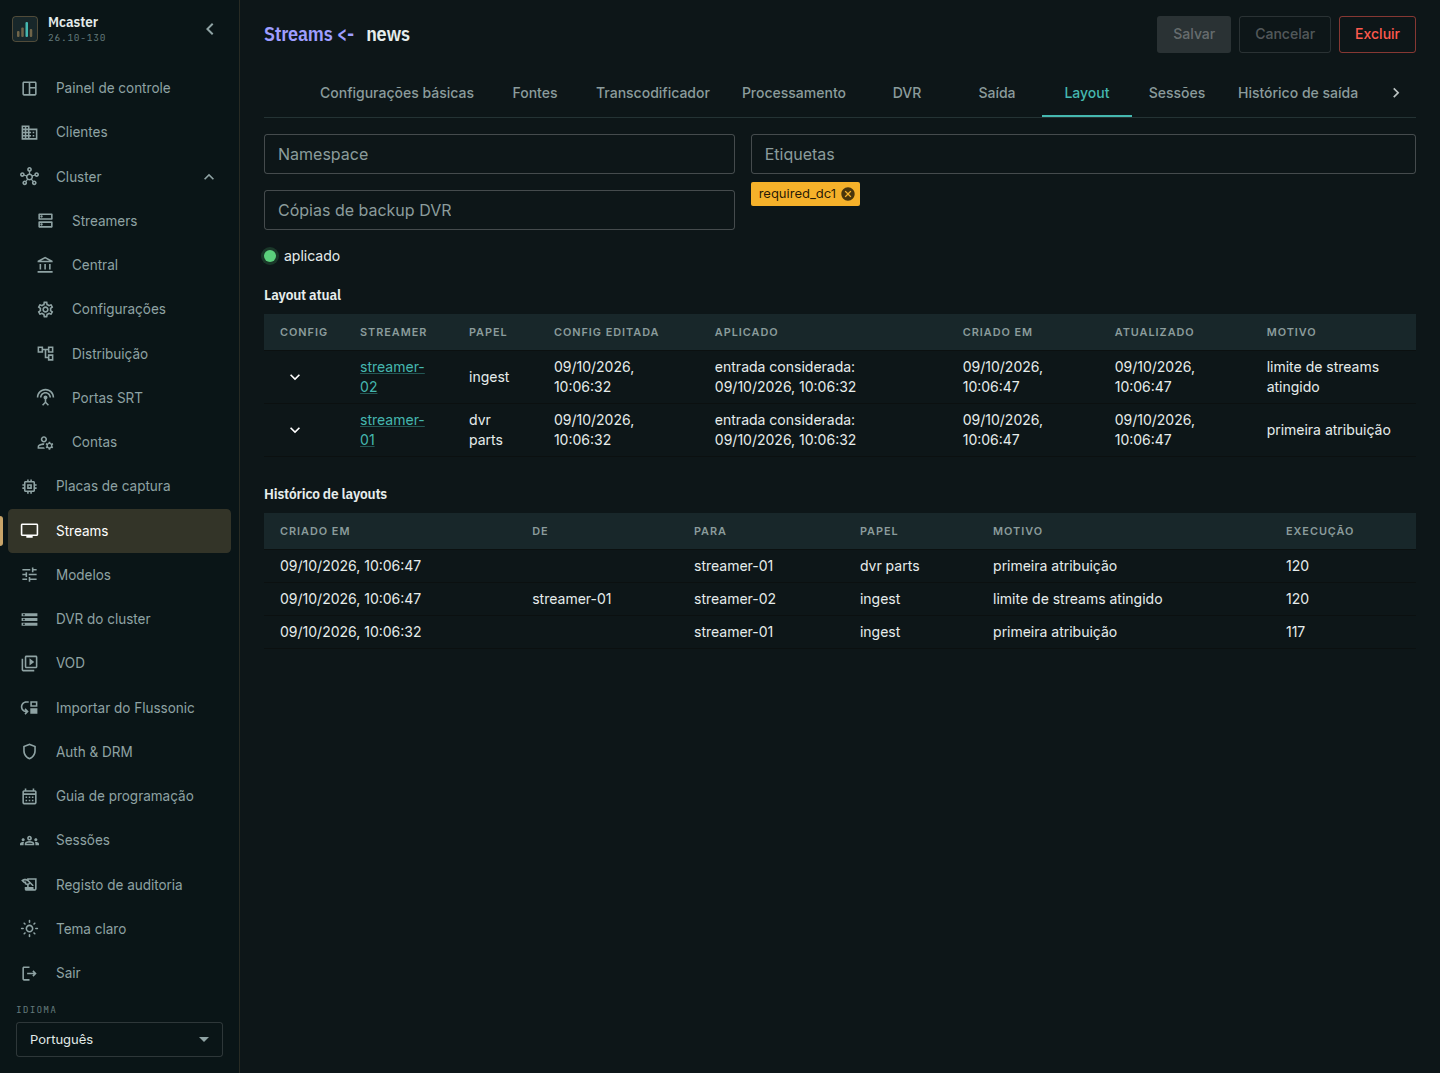The image size is (1440, 1073).
Task: Open the streamer-02 link
Action: coord(392,377)
